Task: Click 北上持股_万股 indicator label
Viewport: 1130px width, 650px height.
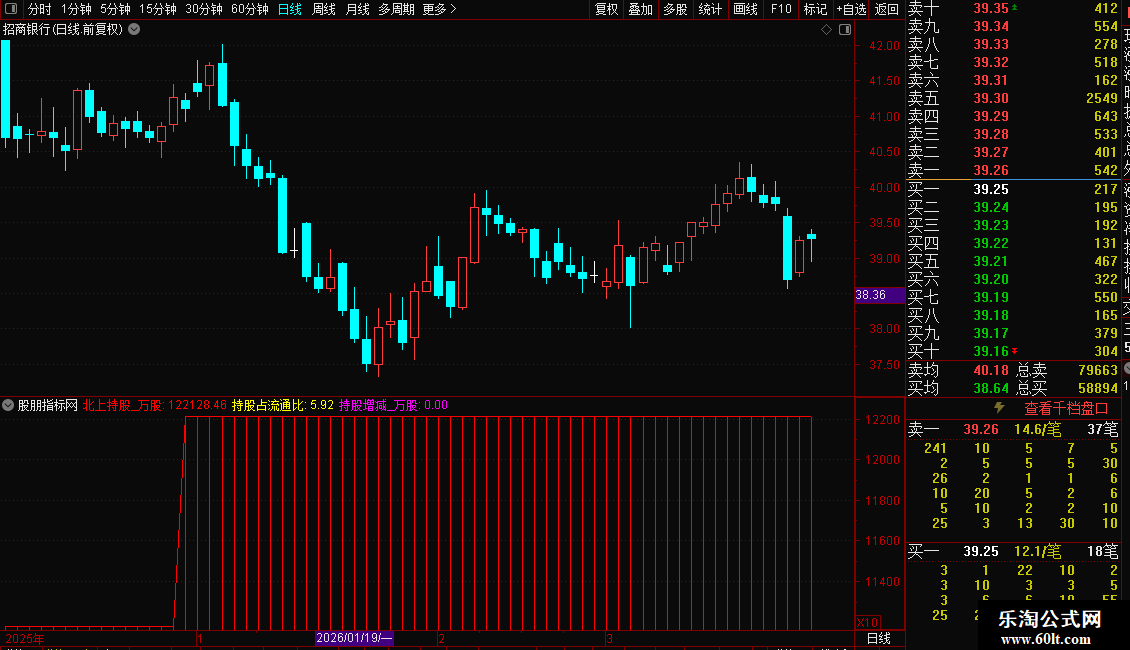Action: click(x=123, y=405)
